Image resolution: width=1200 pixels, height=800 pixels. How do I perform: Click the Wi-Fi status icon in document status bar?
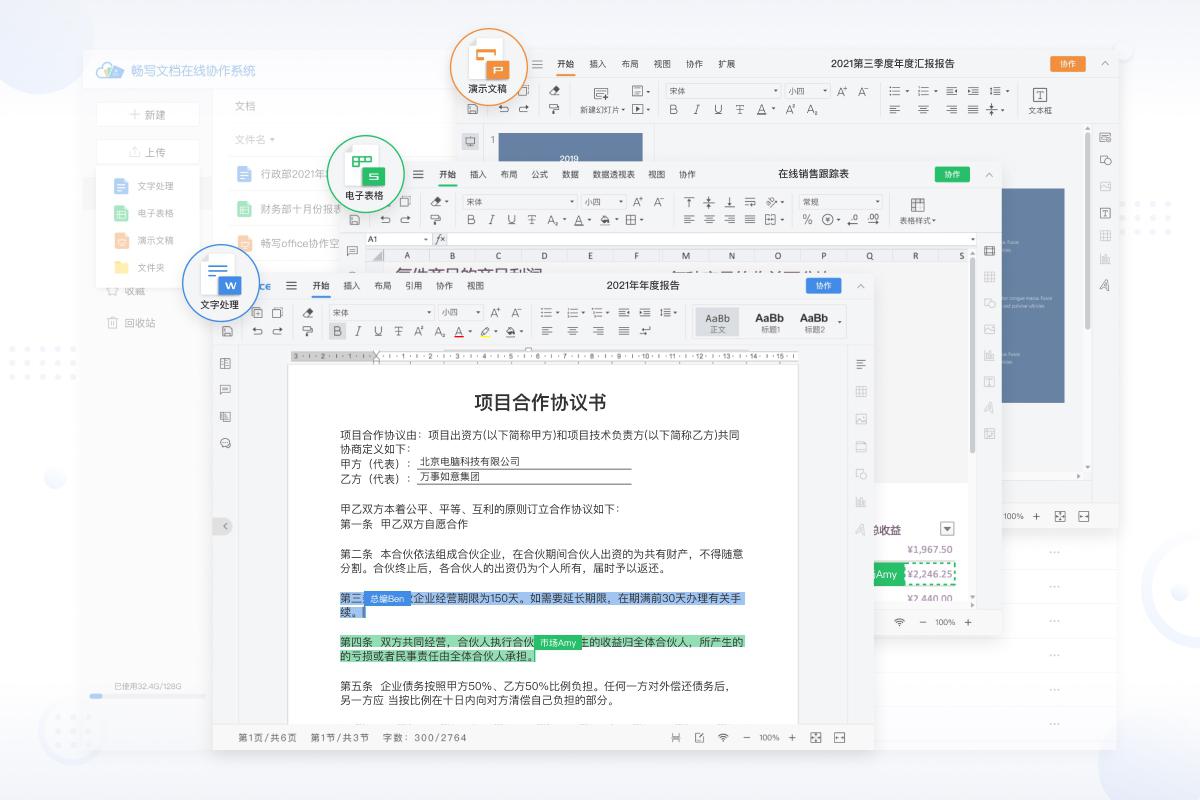(723, 737)
